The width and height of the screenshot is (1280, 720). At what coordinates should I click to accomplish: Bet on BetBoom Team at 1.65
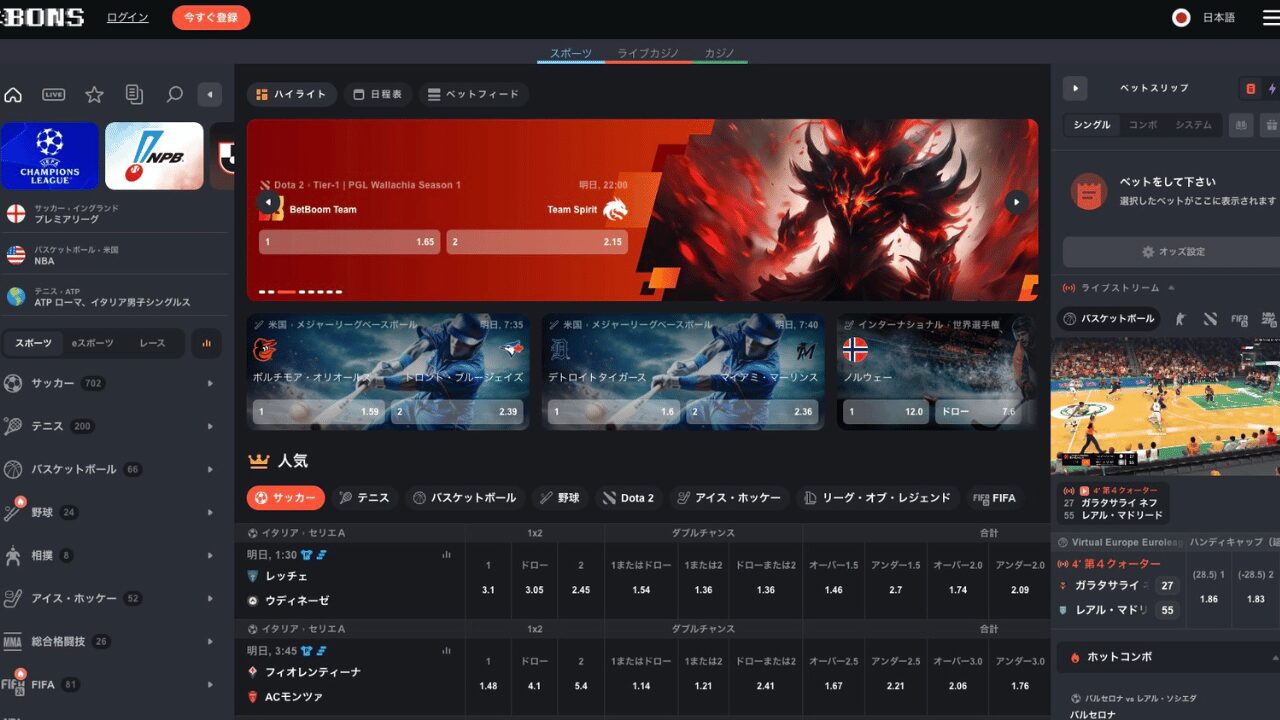tap(350, 242)
